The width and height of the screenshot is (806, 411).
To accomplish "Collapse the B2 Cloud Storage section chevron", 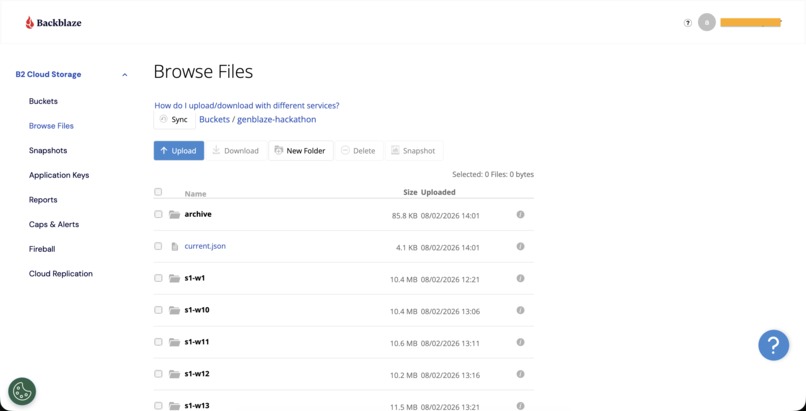I will pos(124,75).
